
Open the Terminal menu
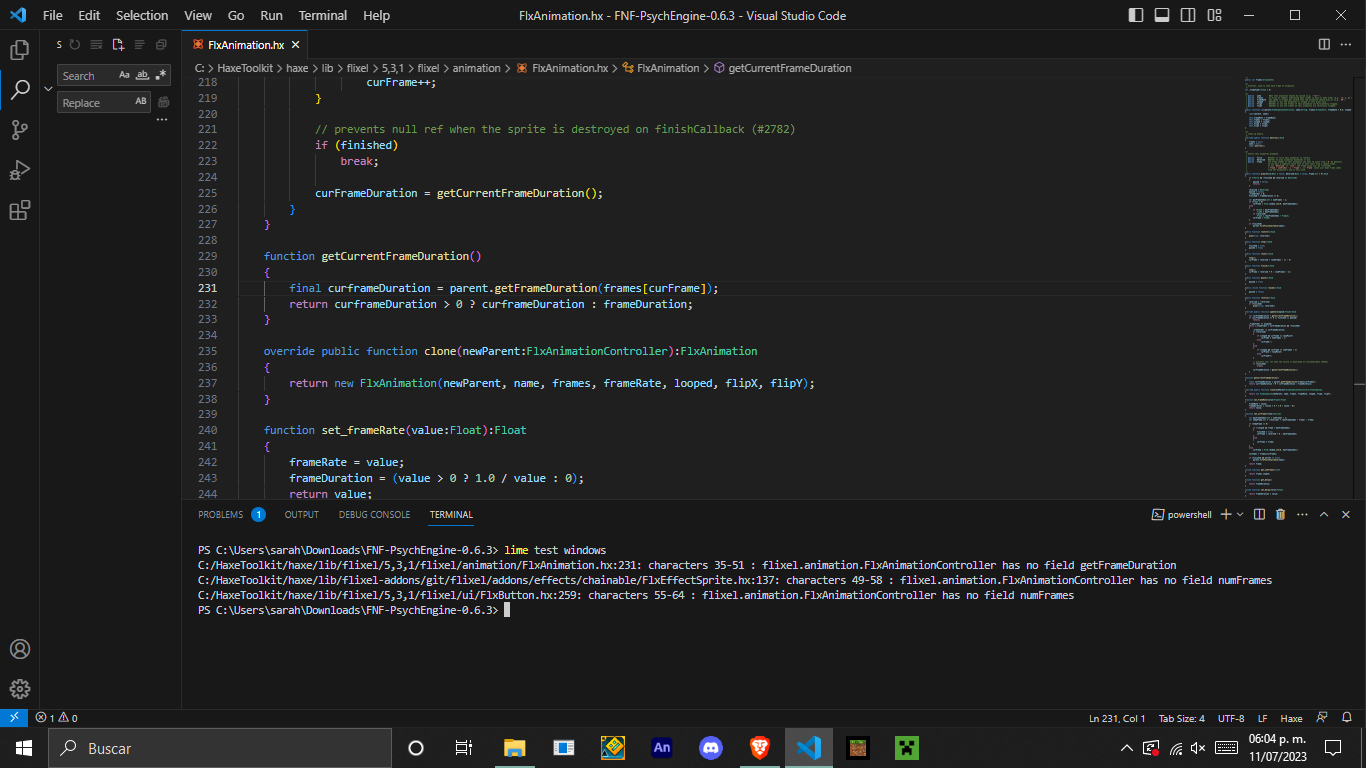(x=322, y=15)
